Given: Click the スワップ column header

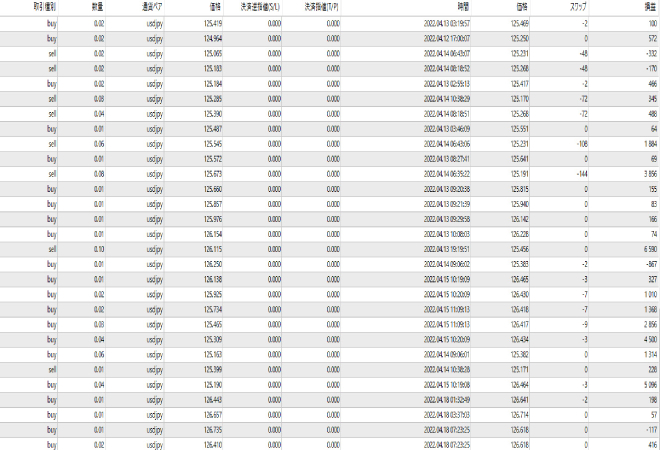Looking at the screenshot, I should click(577, 7).
